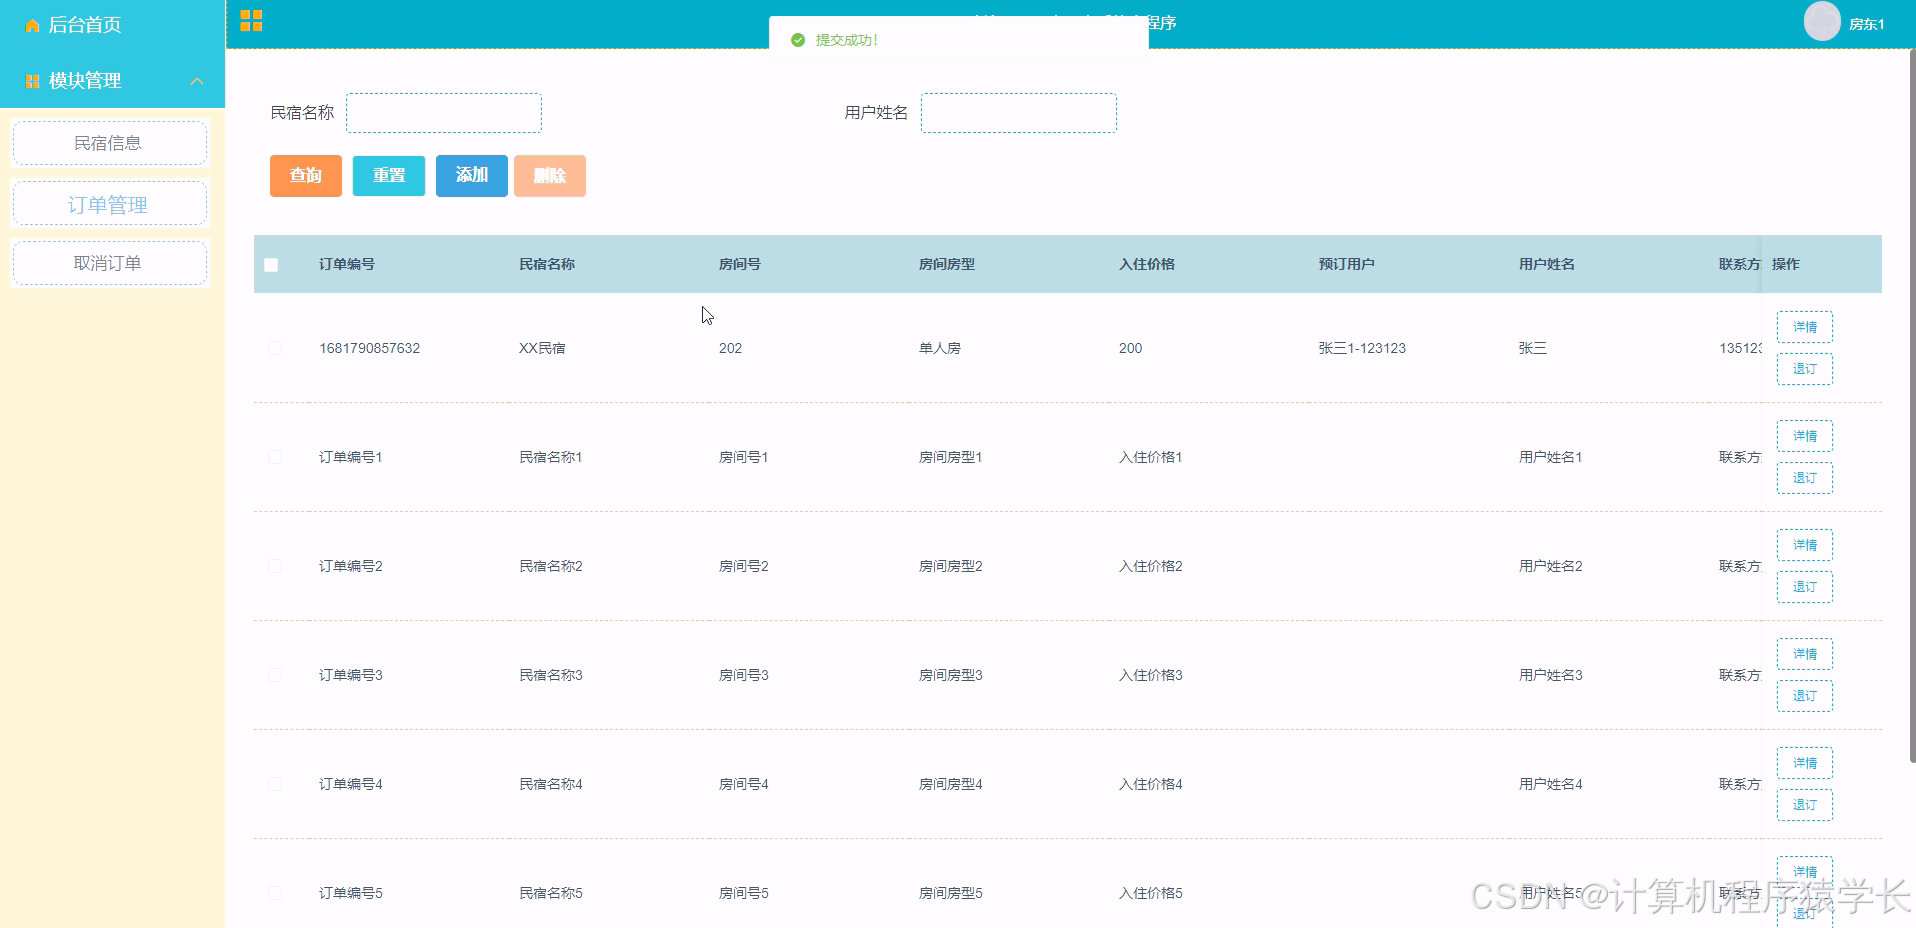The height and width of the screenshot is (928, 1916).
Task: Focus the 用户姓名 search field
Action: tap(1018, 113)
